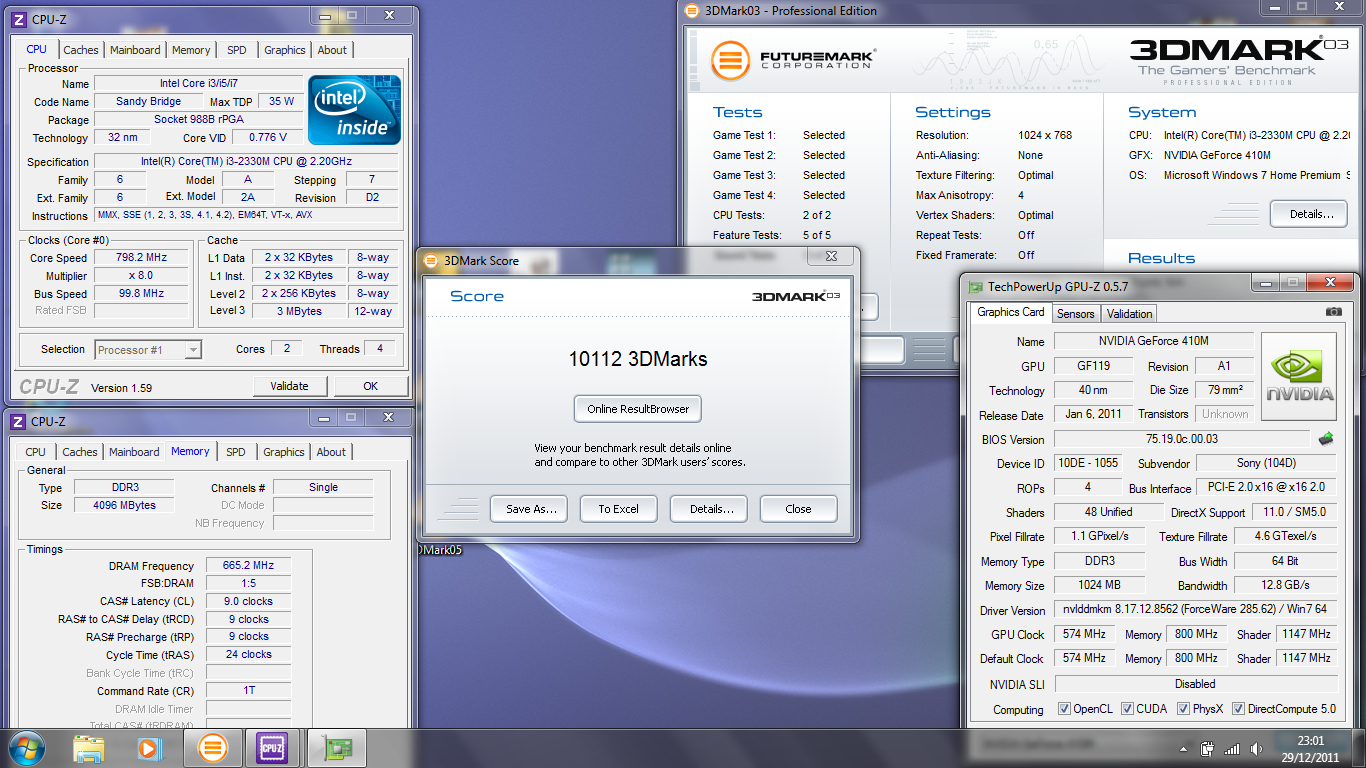Image resolution: width=1366 pixels, height=768 pixels.
Task: Click the Specification field i3-2330M CPU
Action: (x=246, y=161)
